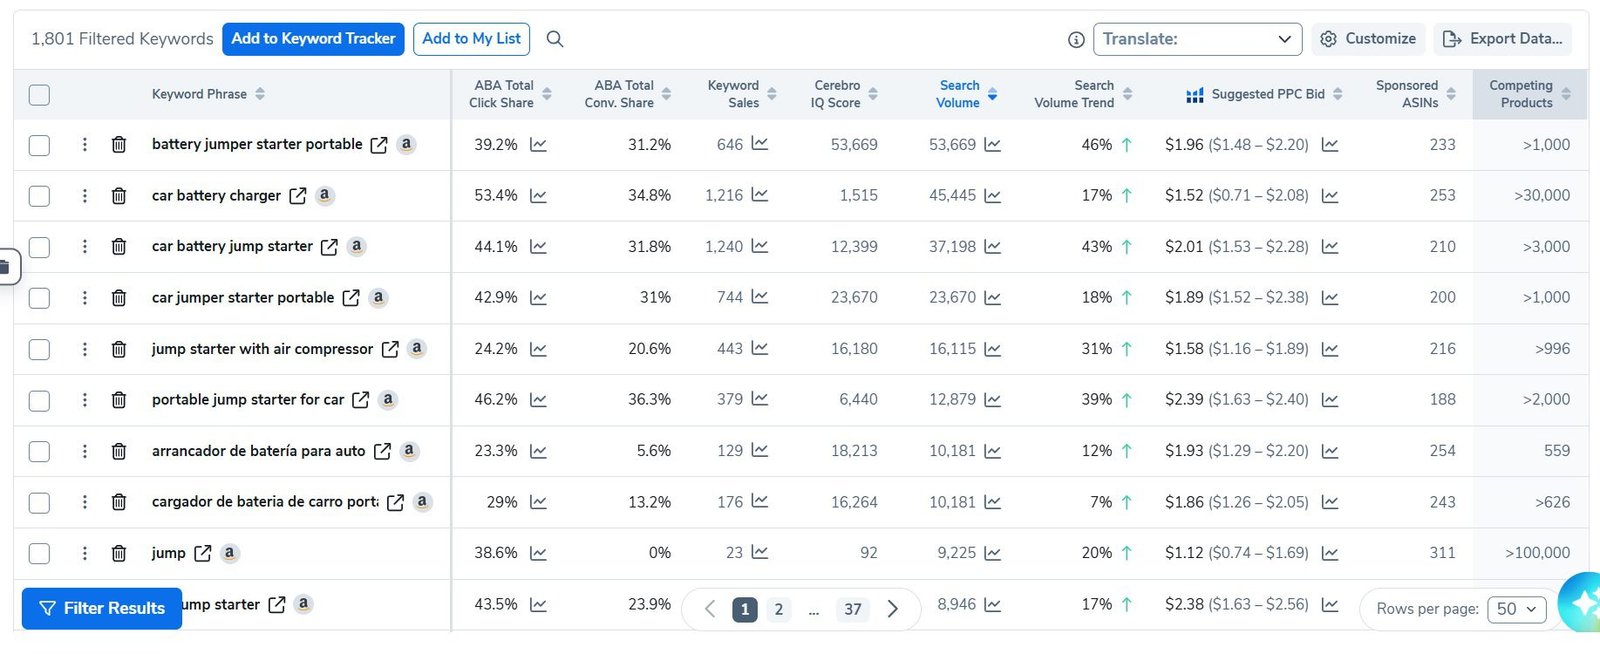Open row menu for 'car battery charger'

[x=85, y=196]
